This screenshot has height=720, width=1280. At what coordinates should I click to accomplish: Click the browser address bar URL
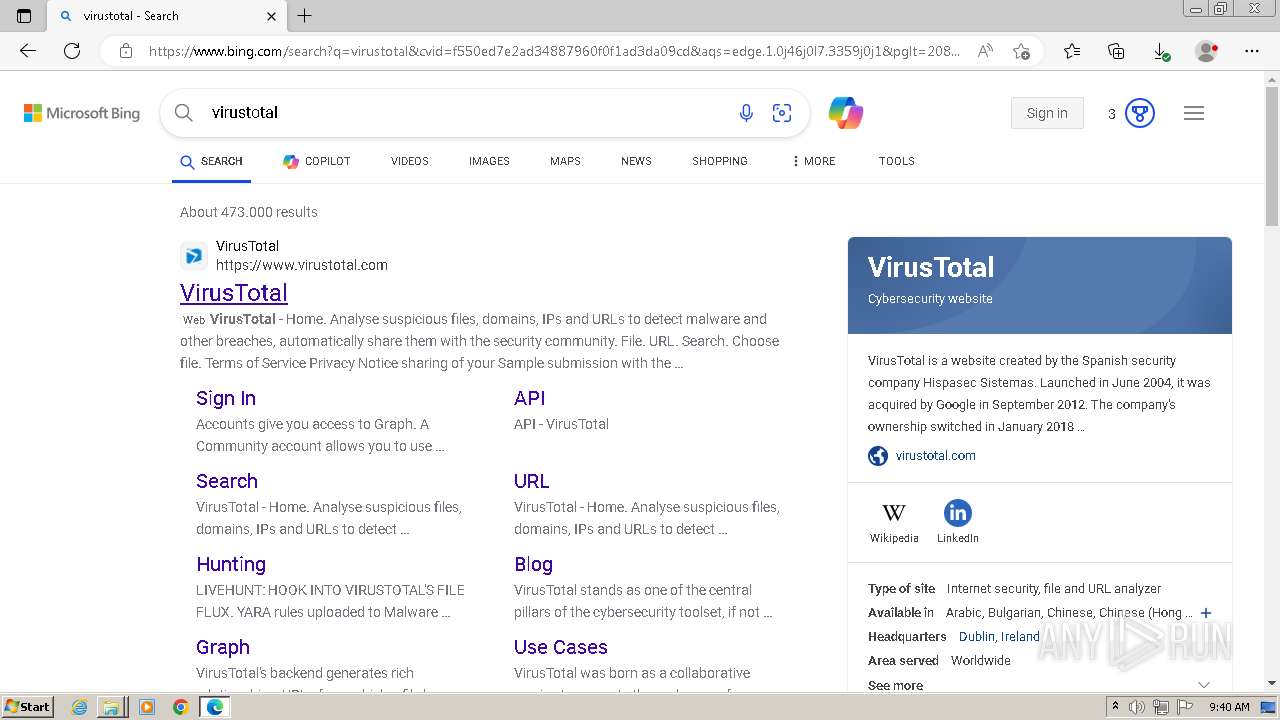[x=554, y=51]
